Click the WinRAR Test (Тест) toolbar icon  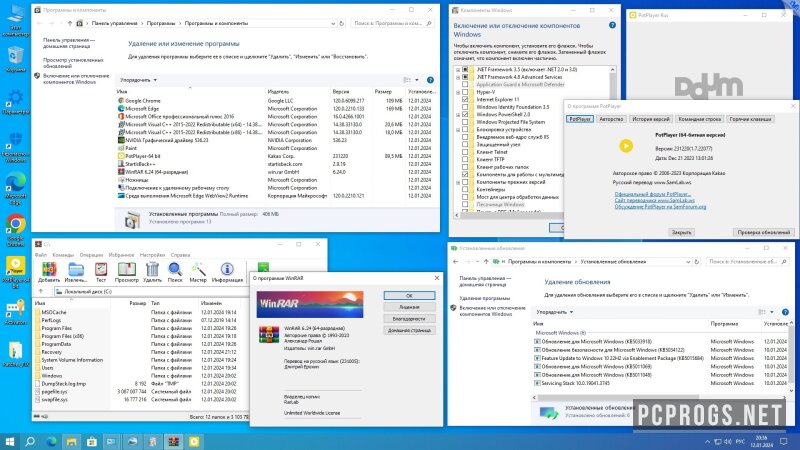point(101,272)
